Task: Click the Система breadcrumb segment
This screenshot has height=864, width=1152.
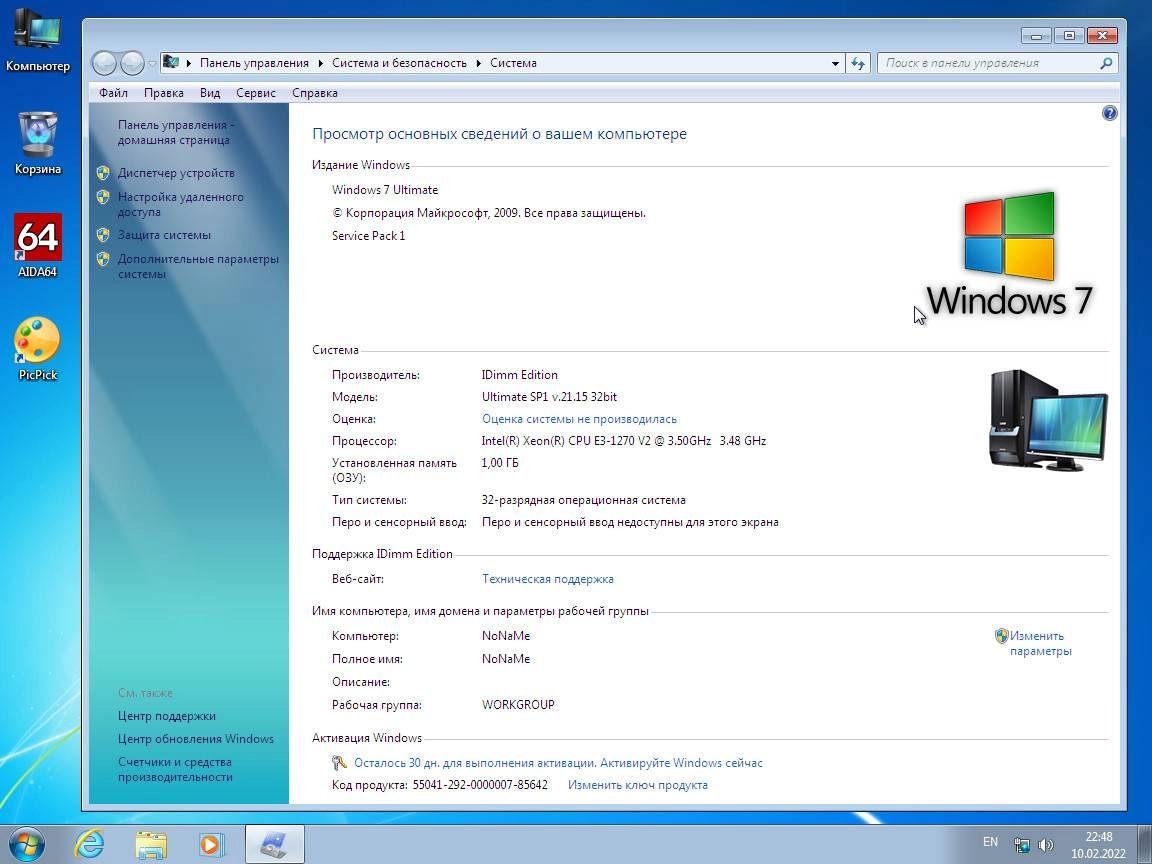Action: (514, 63)
